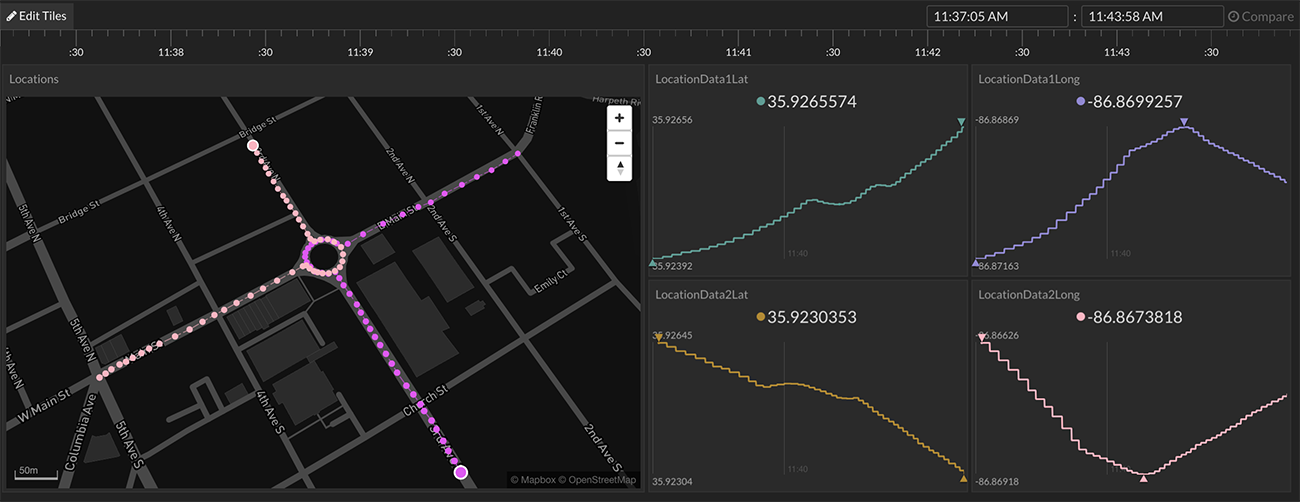1300x502 pixels.
Task: Click the max triangle marker on LocationData1Lat chart
Action: (961, 122)
